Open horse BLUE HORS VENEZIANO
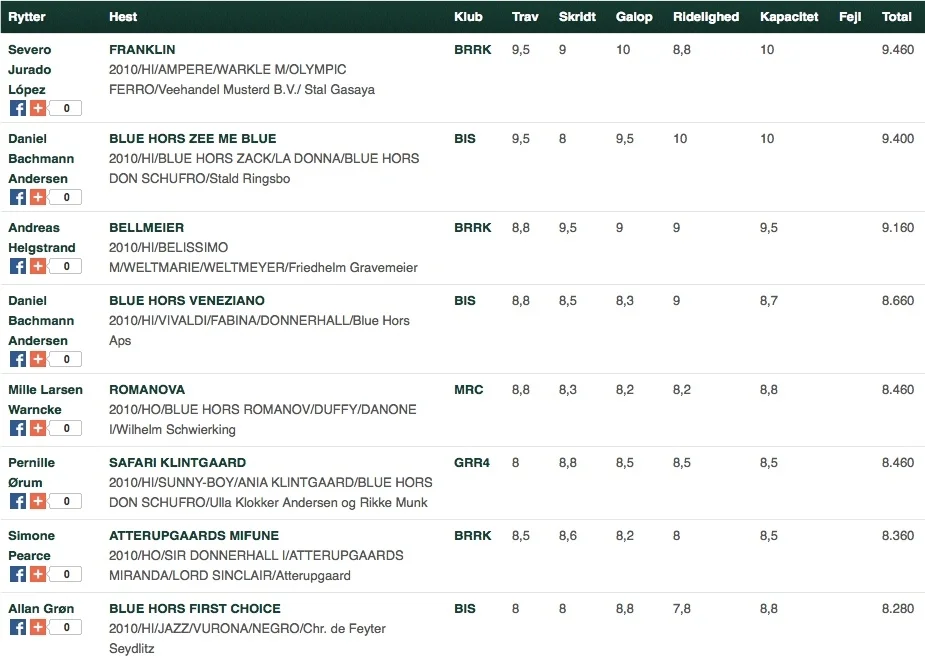The image size is (925, 662). click(x=186, y=300)
